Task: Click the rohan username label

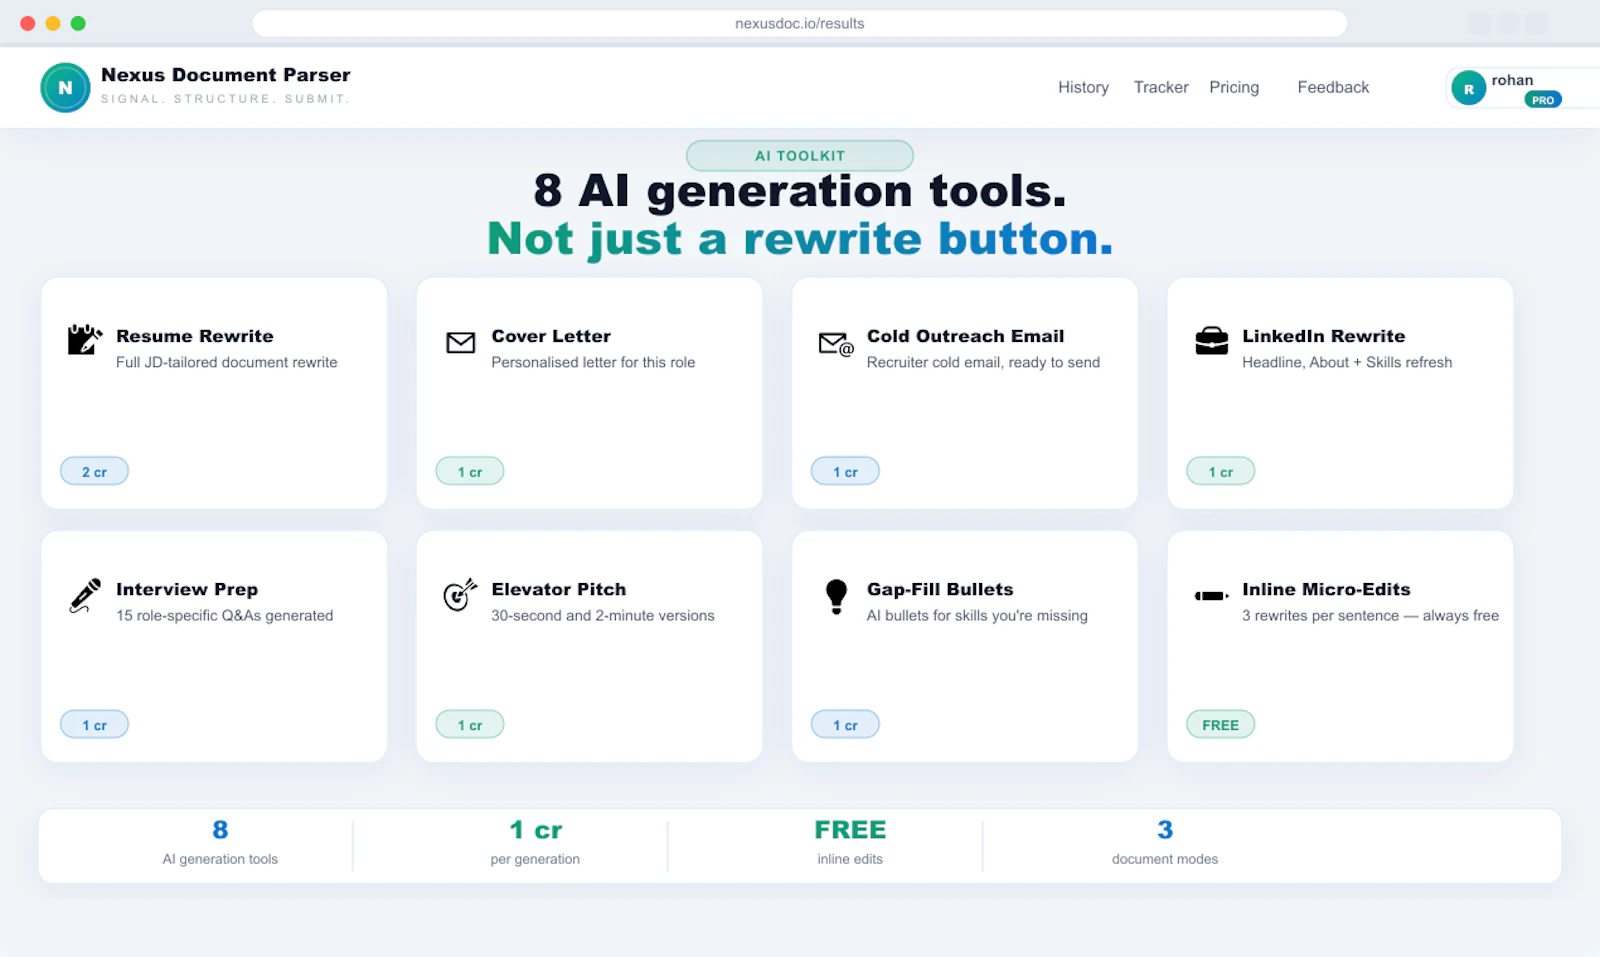Action: coord(1512,80)
